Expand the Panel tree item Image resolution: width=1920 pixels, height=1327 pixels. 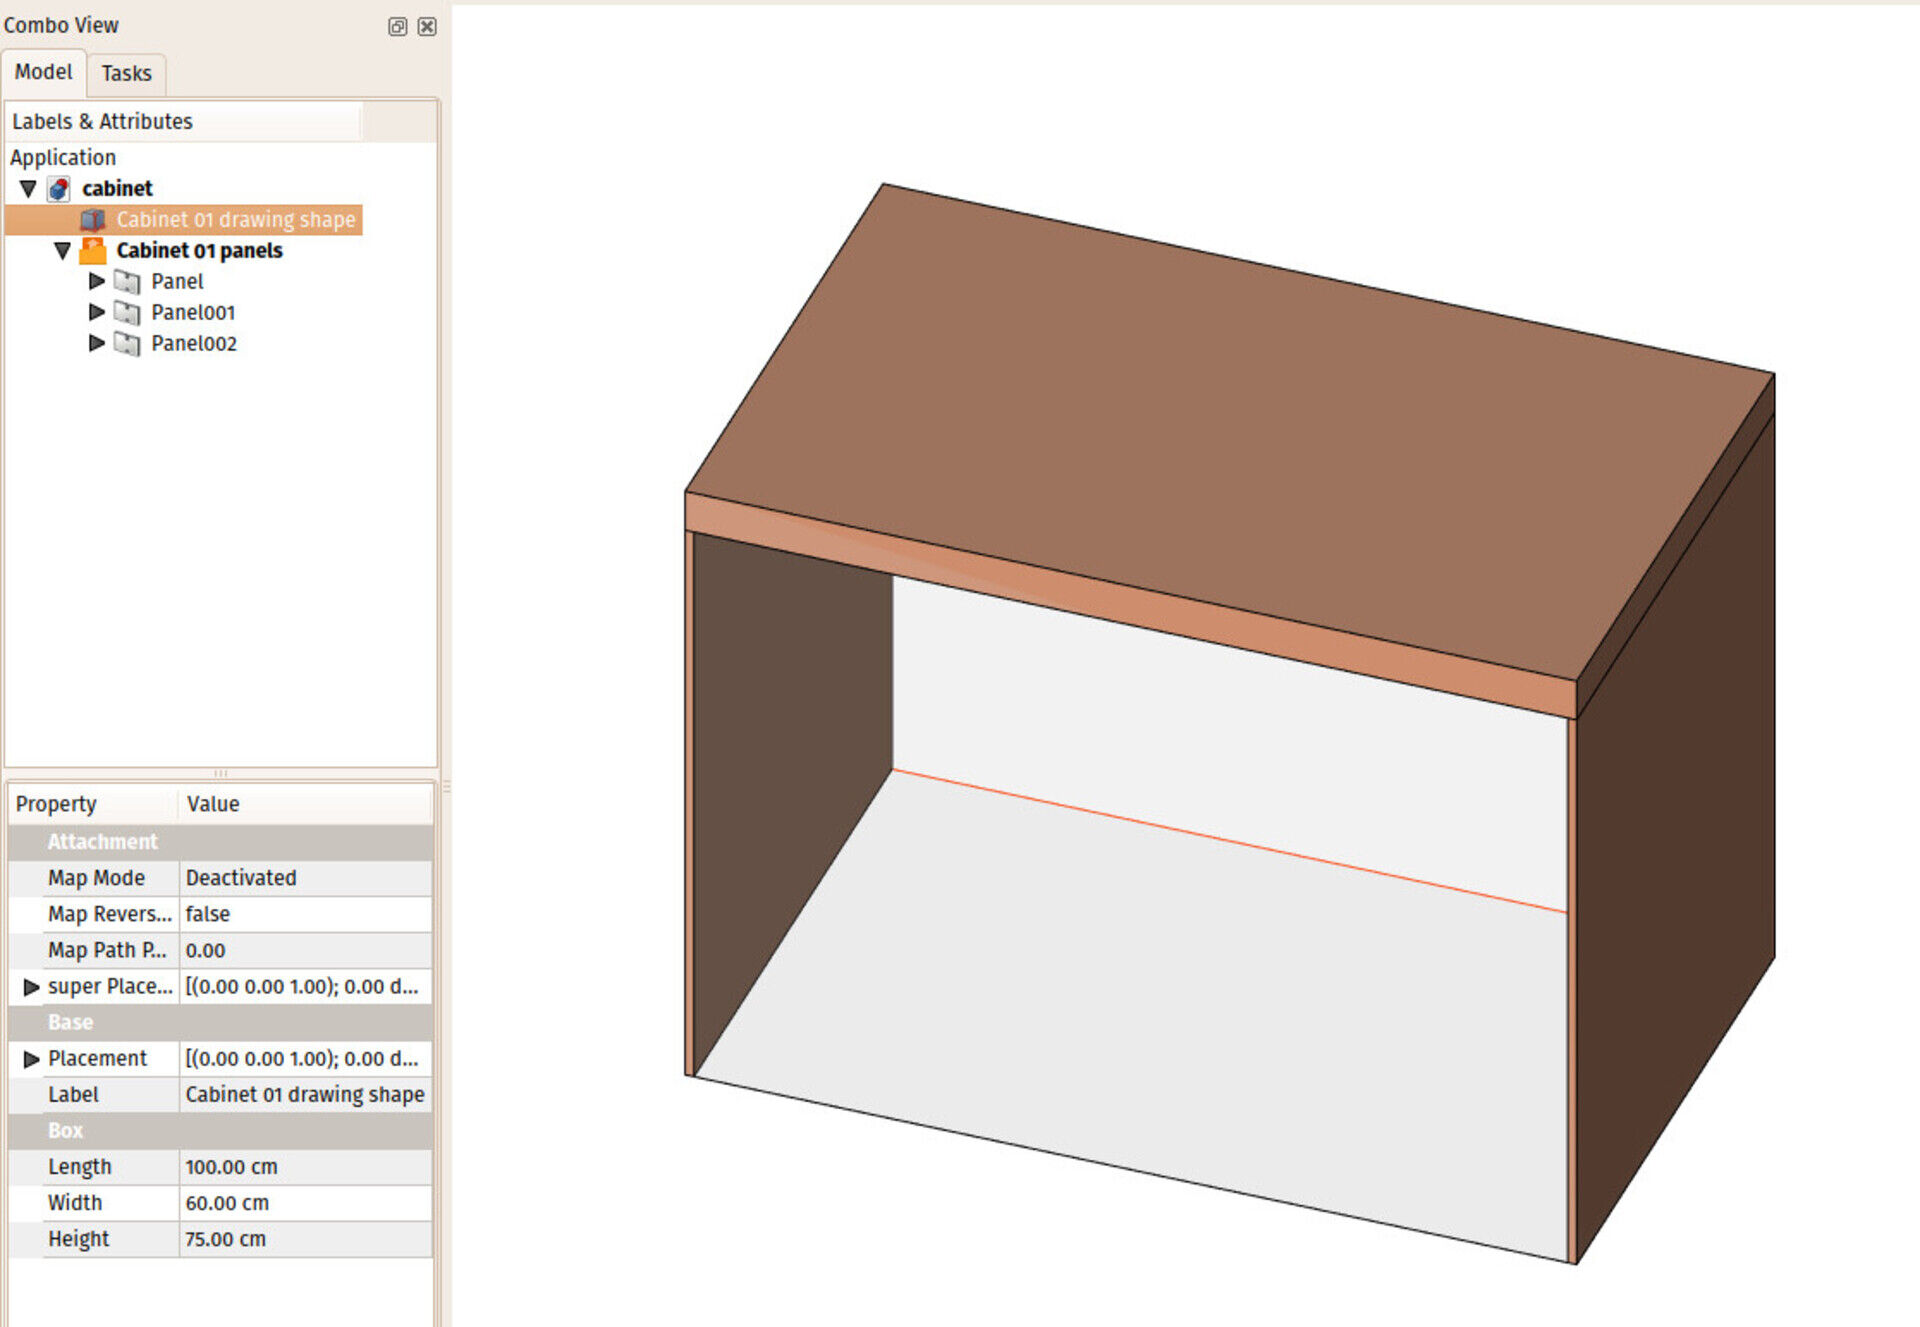[x=96, y=282]
